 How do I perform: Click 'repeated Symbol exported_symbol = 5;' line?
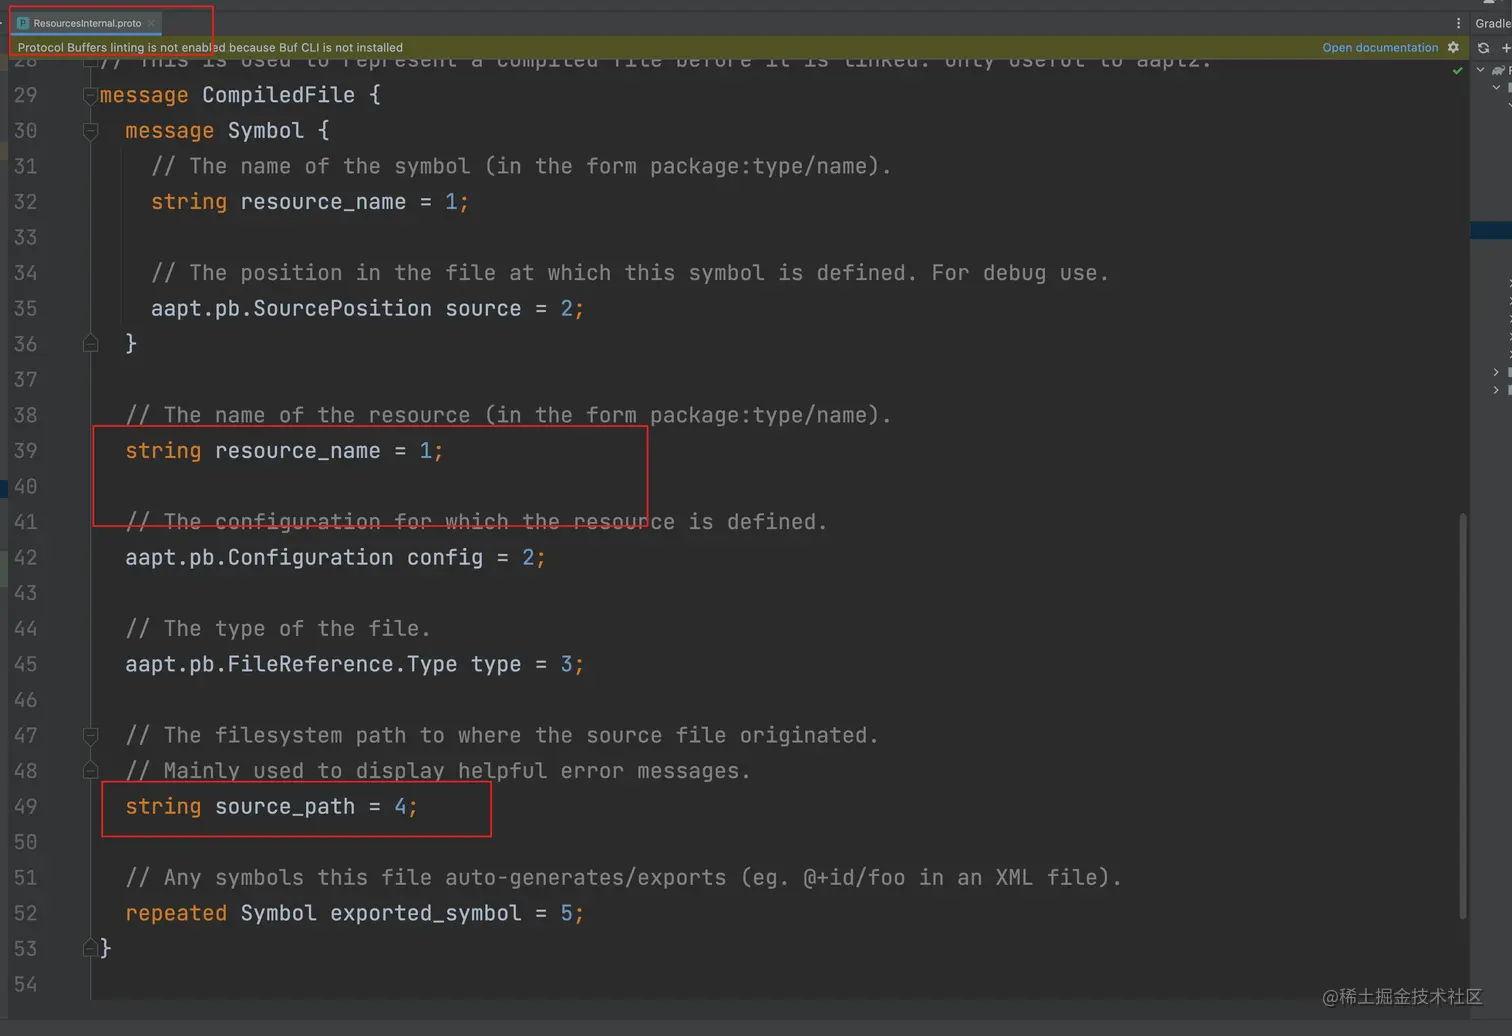pos(355,914)
